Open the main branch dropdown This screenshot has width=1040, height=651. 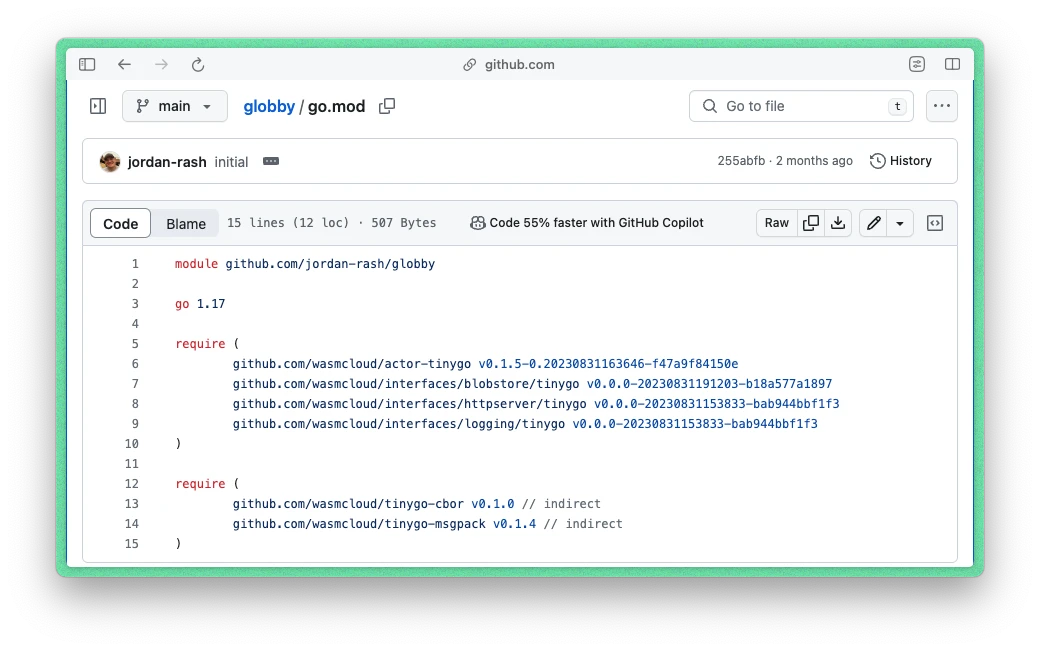pos(174,106)
